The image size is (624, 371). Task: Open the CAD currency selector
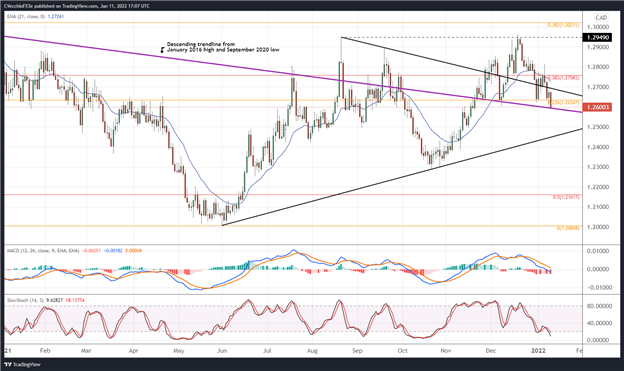pyautogui.click(x=601, y=18)
